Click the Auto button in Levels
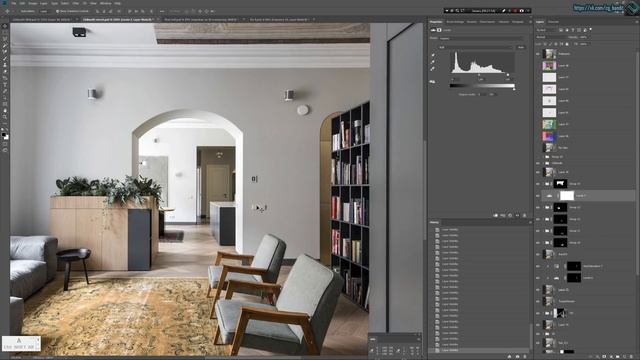 (521, 47)
